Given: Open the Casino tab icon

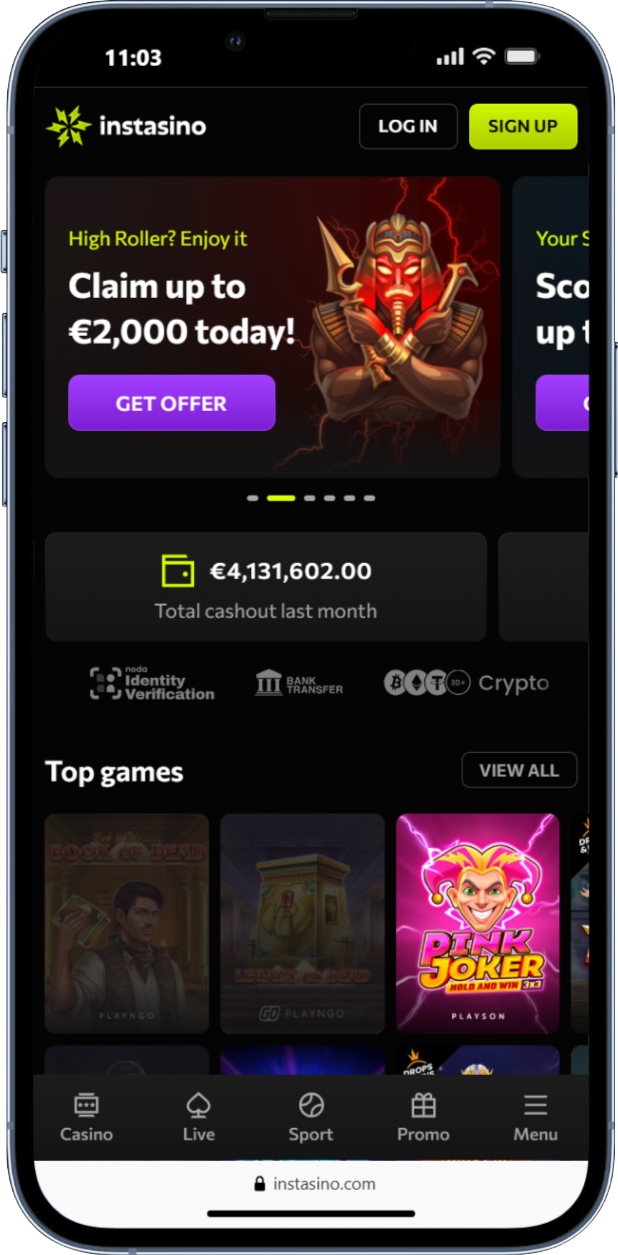Looking at the screenshot, I should coord(86,1105).
